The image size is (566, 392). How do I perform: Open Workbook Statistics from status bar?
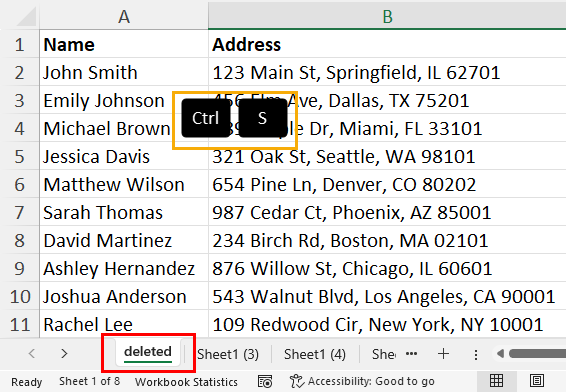(x=186, y=382)
